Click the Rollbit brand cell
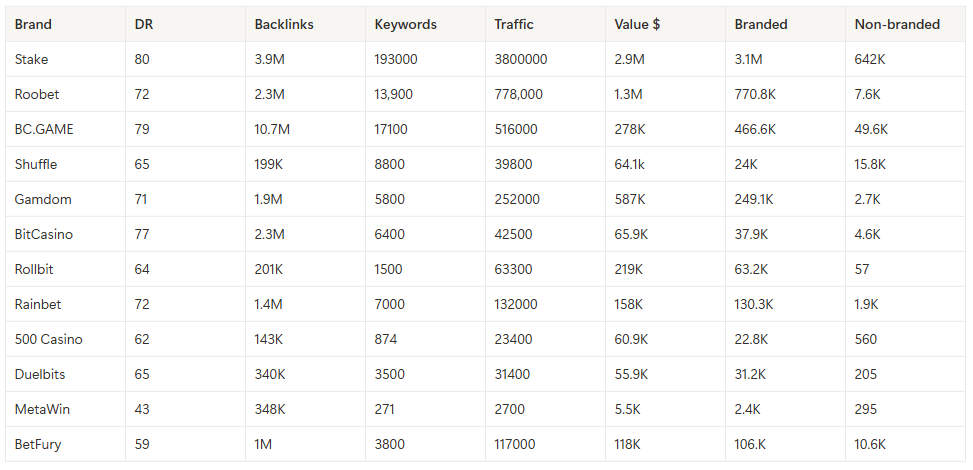The width and height of the screenshot is (973, 470). pyautogui.click(x=65, y=269)
